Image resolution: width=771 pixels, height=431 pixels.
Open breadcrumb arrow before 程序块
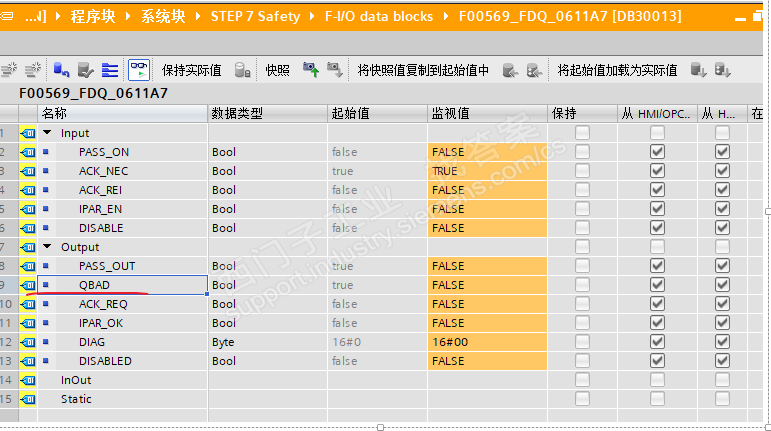[x=58, y=16]
